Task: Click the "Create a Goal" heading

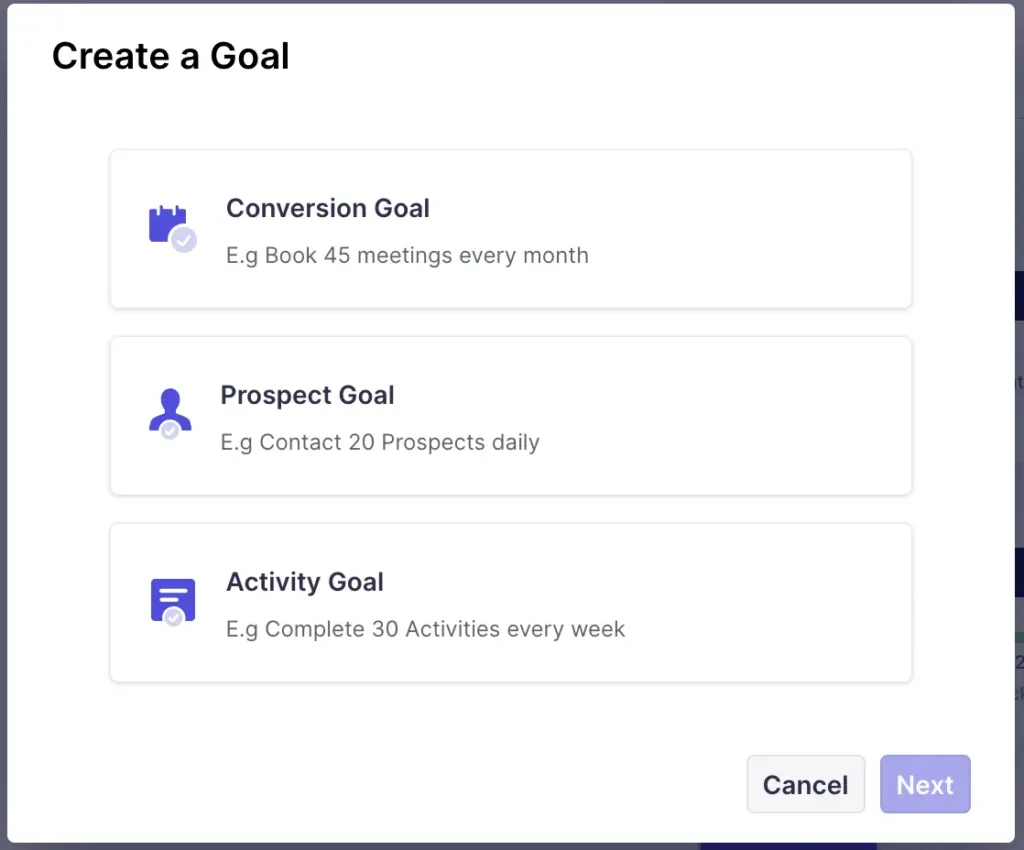Action: (170, 56)
